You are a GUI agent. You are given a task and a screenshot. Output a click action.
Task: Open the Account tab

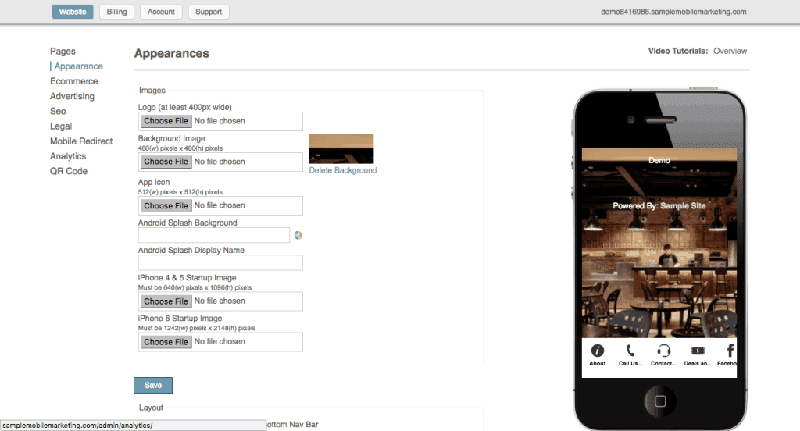pyautogui.click(x=161, y=12)
